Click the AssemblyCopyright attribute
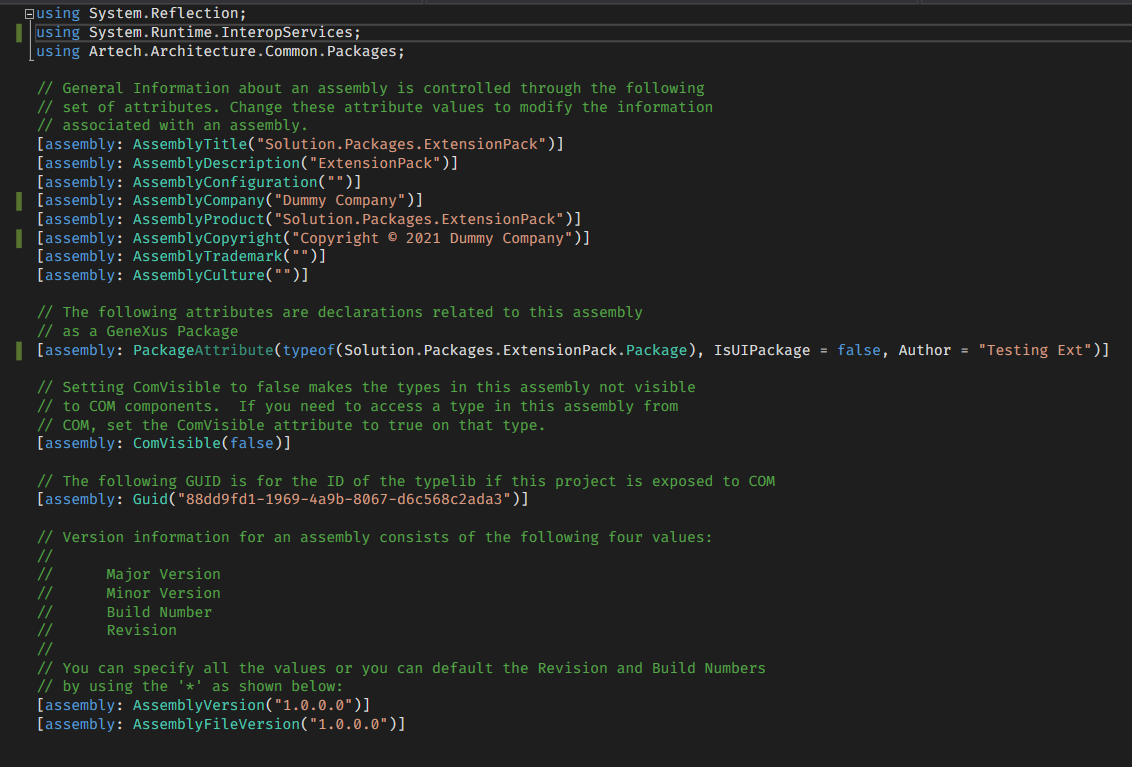This screenshot has width=1132, height=767. point(207,238)
